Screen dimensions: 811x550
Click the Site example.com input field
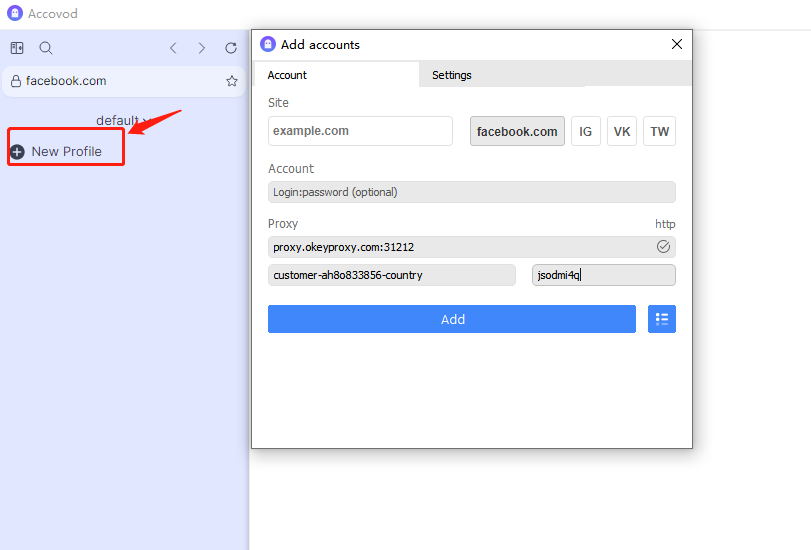click(360, 131)
